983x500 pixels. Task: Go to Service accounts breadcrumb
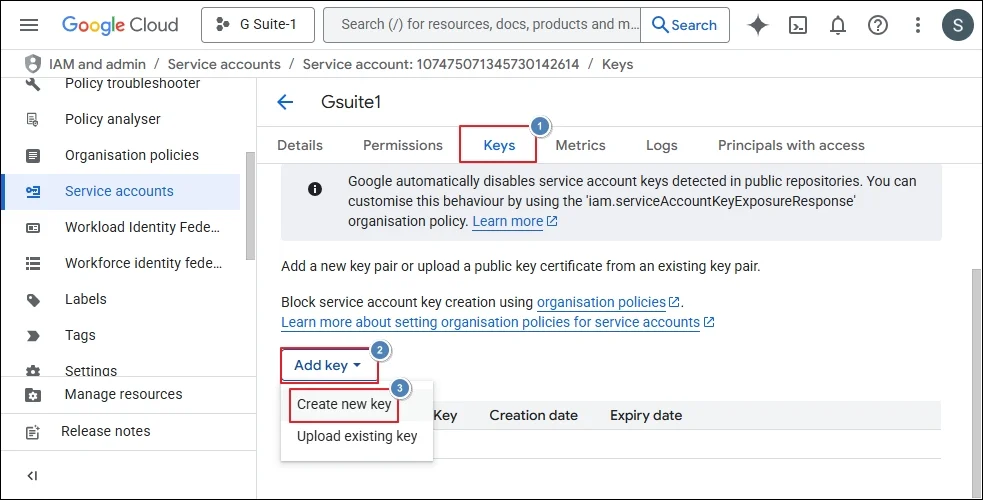point(224,64)
